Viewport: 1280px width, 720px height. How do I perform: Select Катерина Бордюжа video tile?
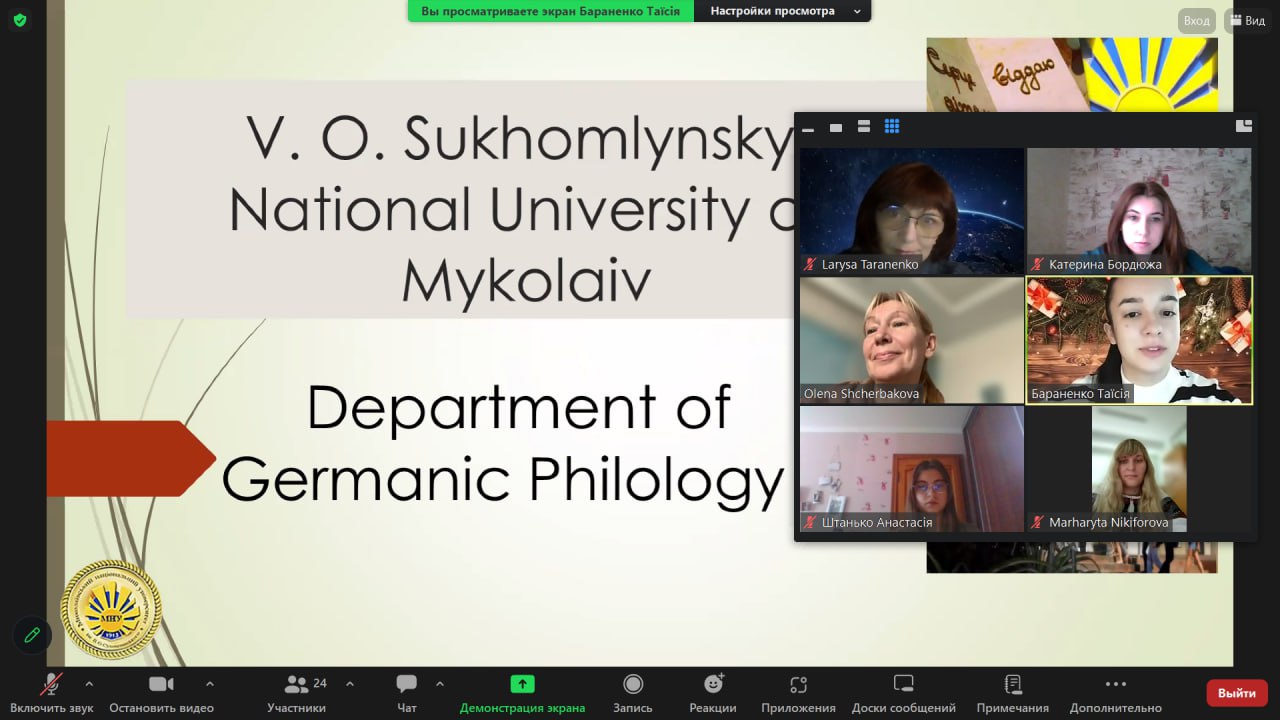click(1139, 211)
